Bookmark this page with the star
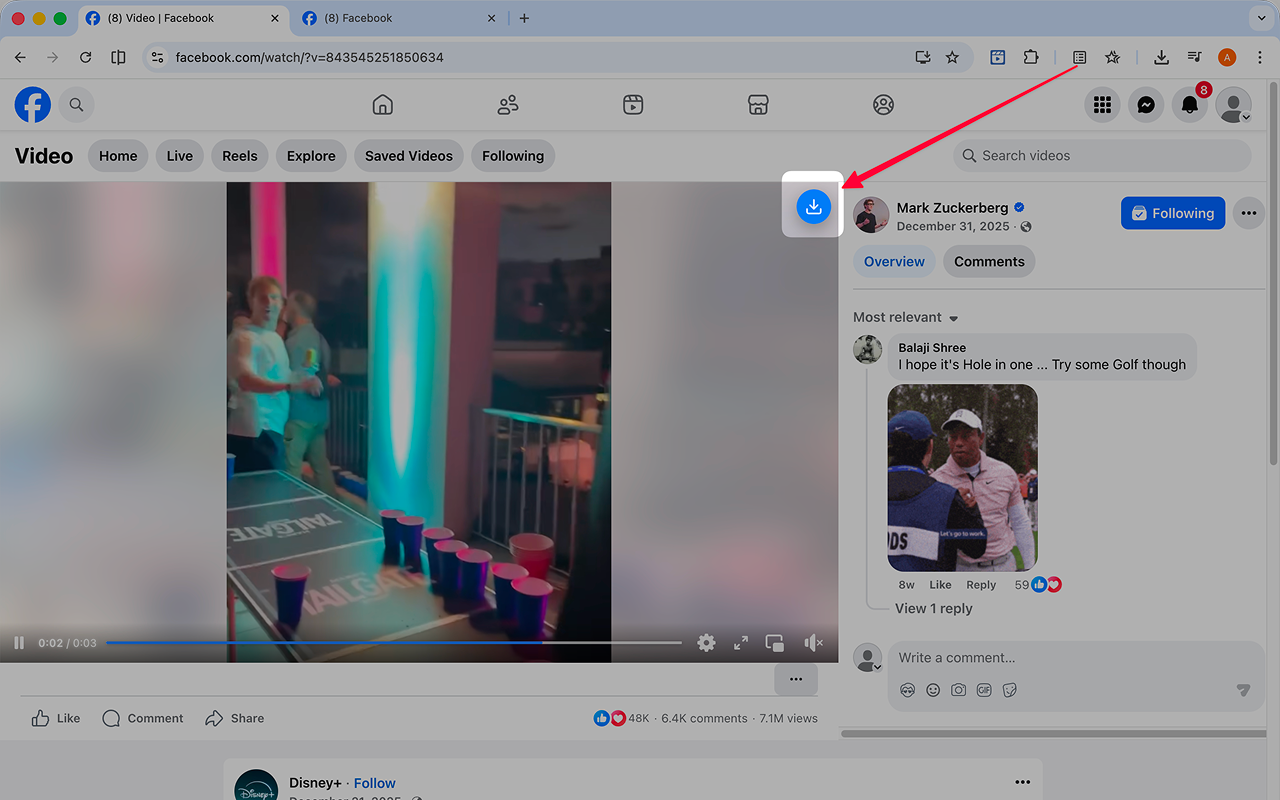The height and width of the screenshot is (800, 1280). [x=952, y=58]
